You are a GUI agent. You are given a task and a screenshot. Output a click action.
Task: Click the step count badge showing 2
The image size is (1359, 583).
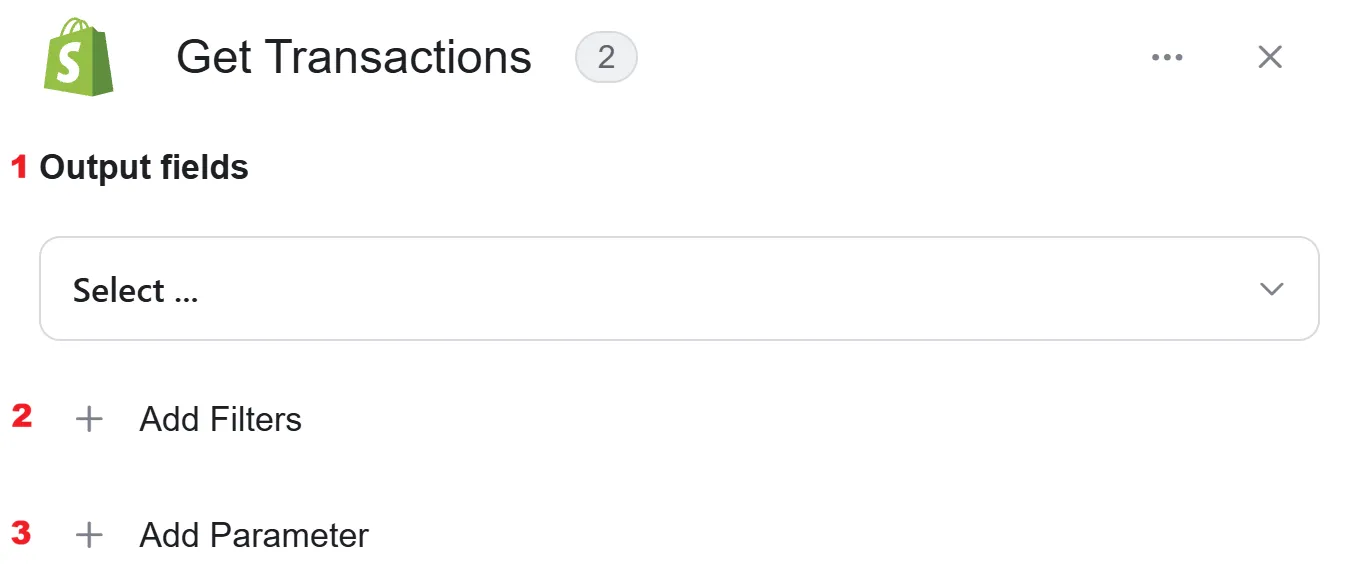pos(606,58)
